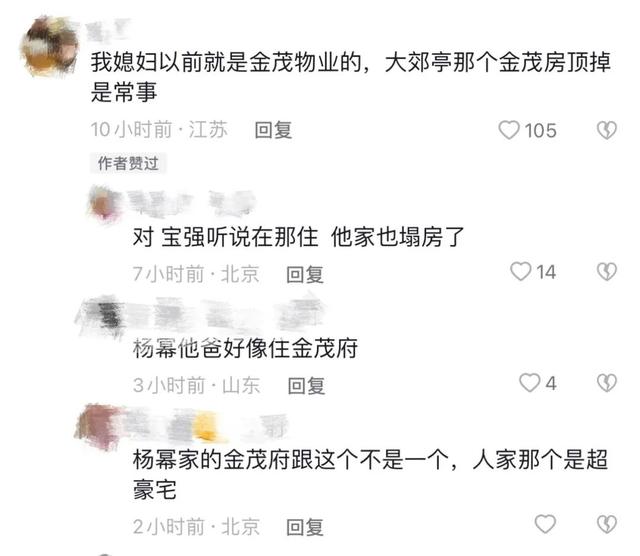Open avatar of the 杨幂他爸 commenter
This screenshot has height=556, width=640.
click(102, 316)
